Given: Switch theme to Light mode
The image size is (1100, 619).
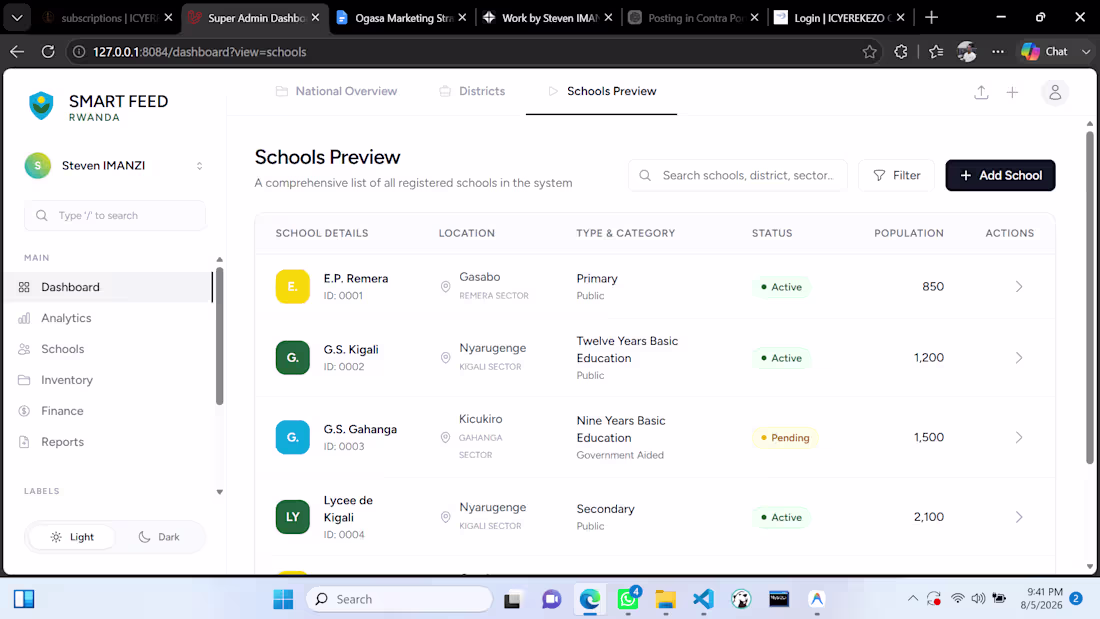Looking at the screenshot, I should [72, 537].
